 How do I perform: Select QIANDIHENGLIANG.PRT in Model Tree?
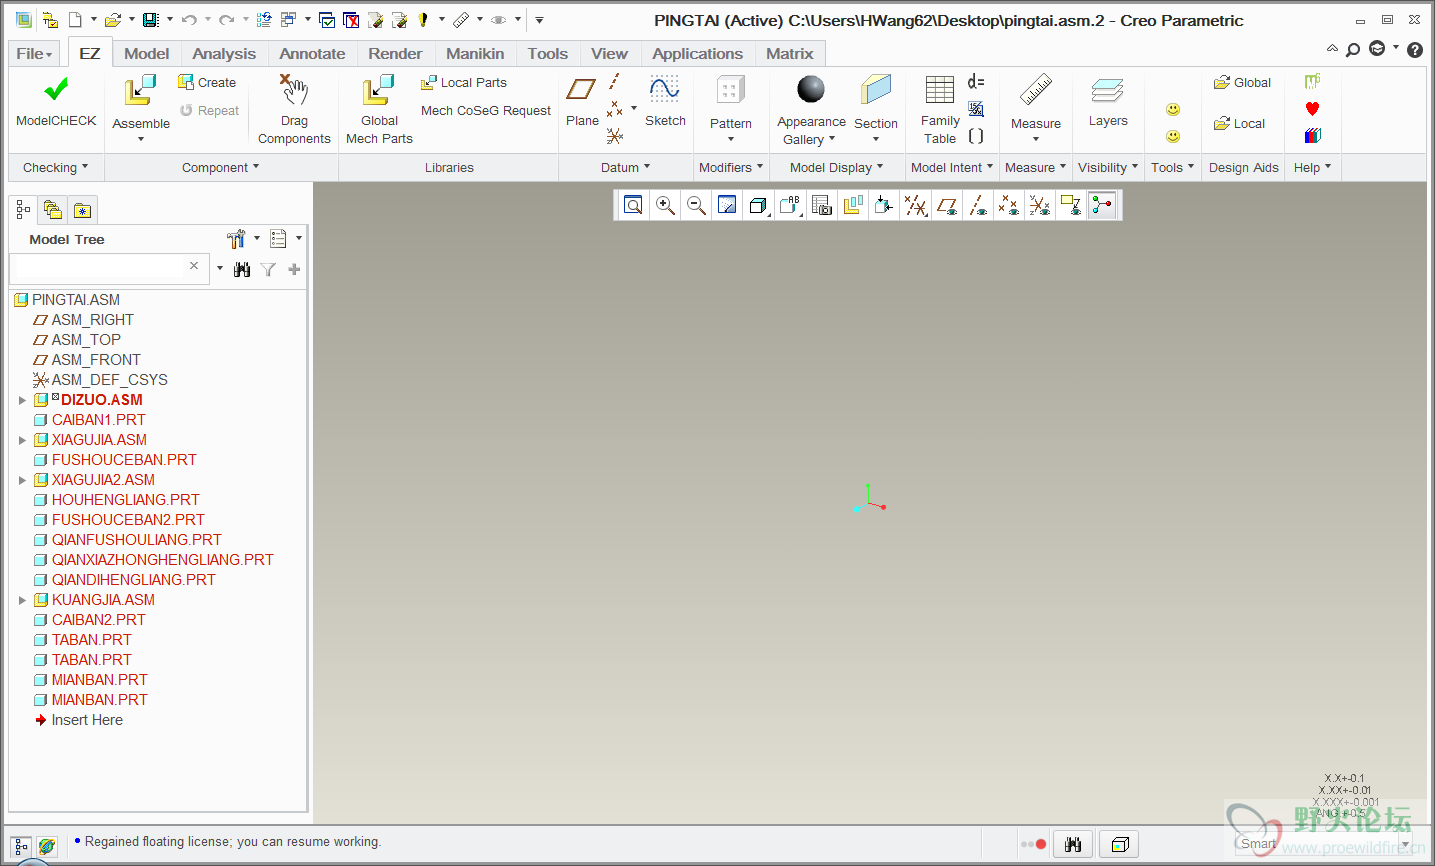[x=133, y=580]
